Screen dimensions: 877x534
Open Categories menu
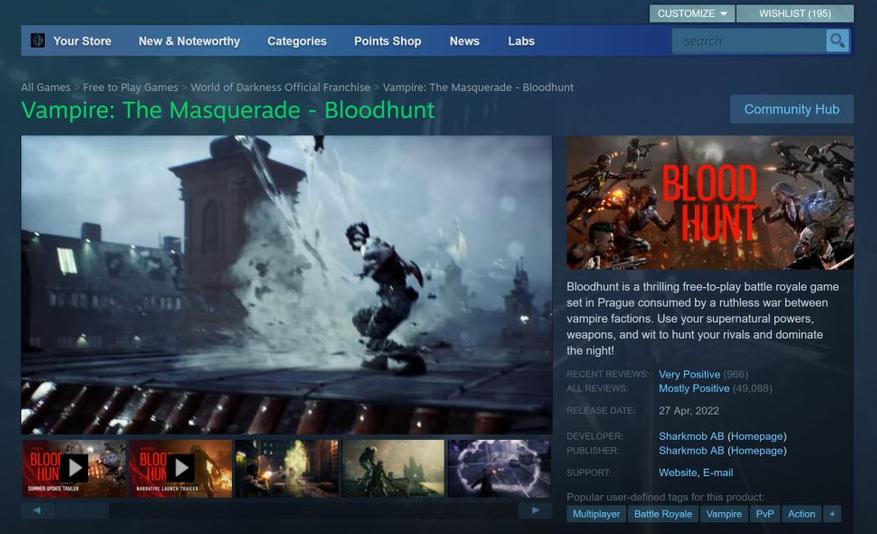[x=297, y=41]
